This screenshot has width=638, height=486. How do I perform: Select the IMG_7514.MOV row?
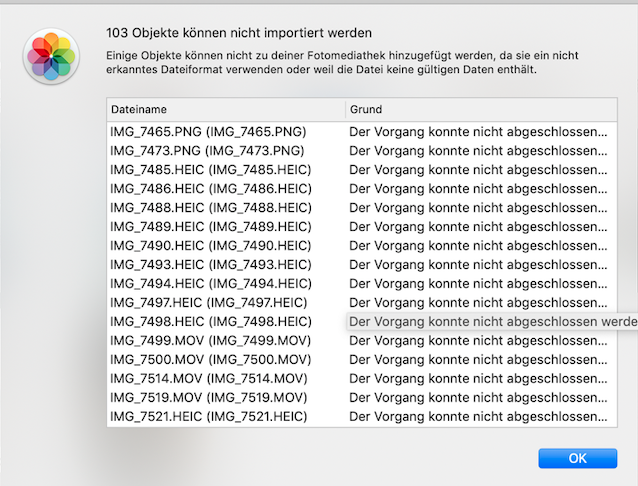pos(208,378)
